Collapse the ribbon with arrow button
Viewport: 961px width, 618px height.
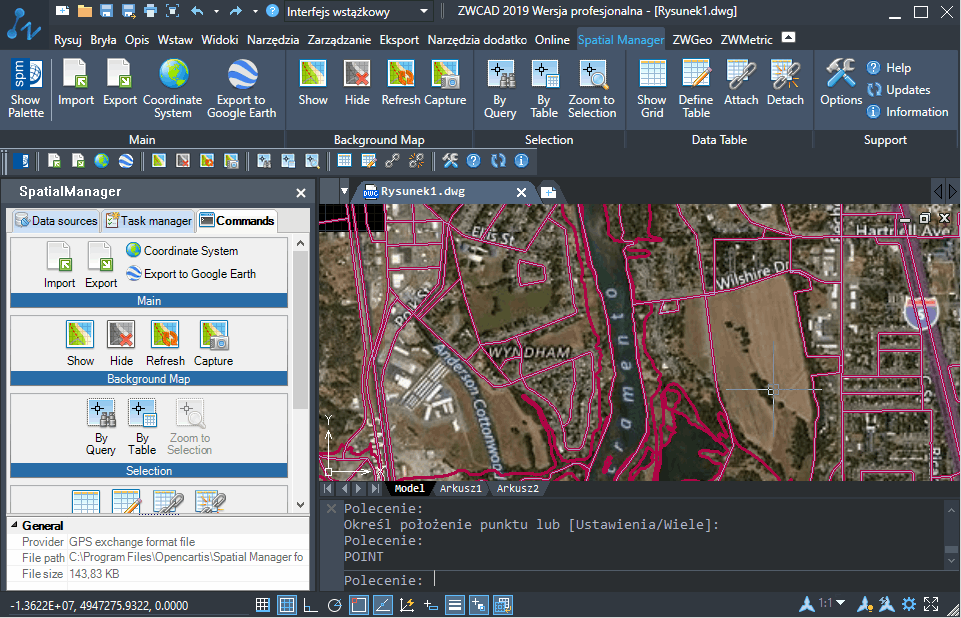[789, 38]
